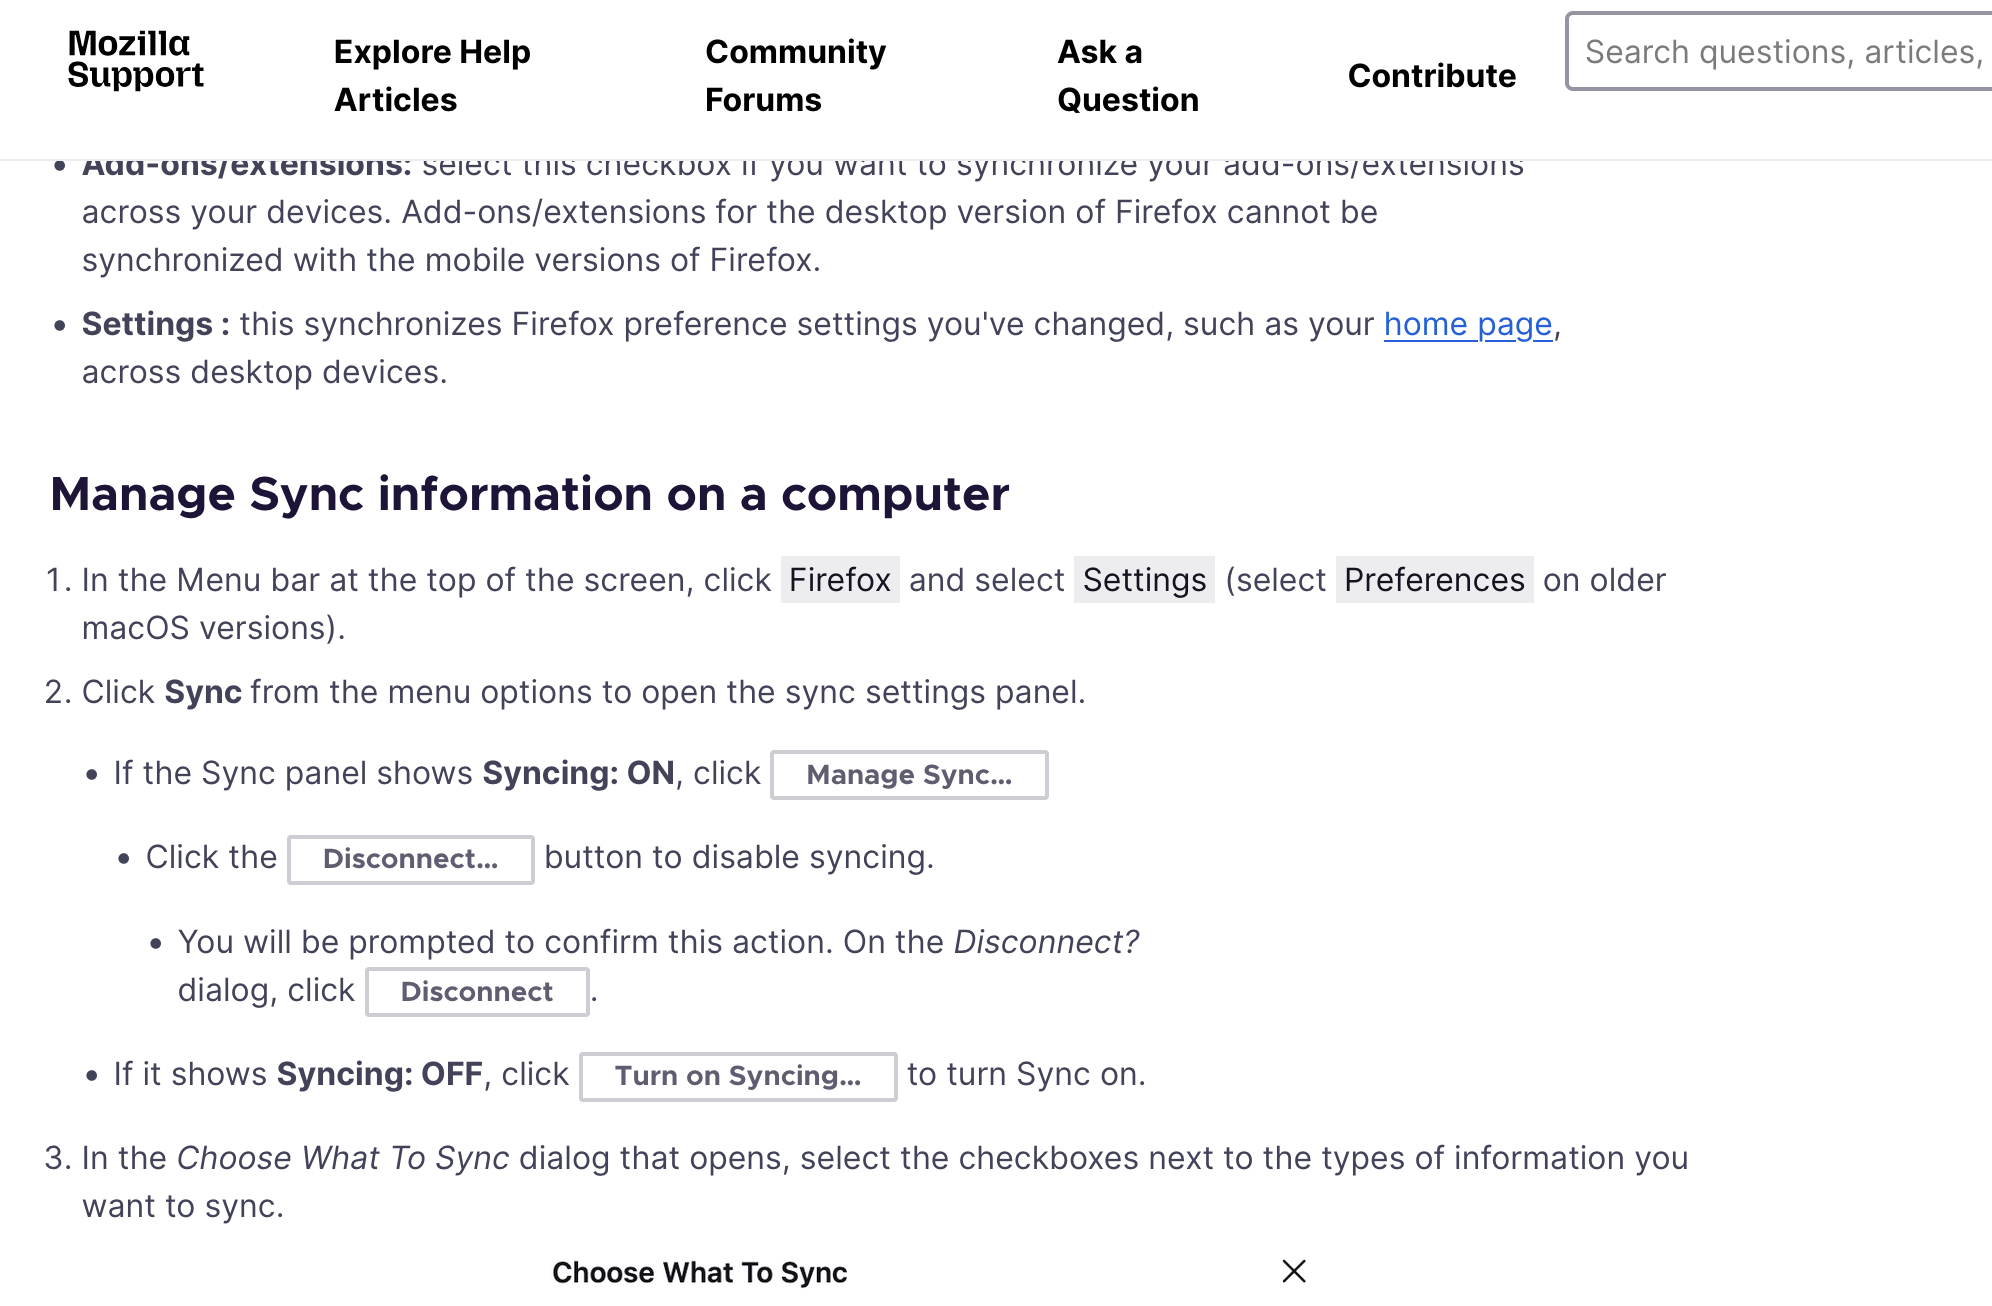Click the Manage Sync information heading
The image size is (1992, 1306).
pos(529,494)
